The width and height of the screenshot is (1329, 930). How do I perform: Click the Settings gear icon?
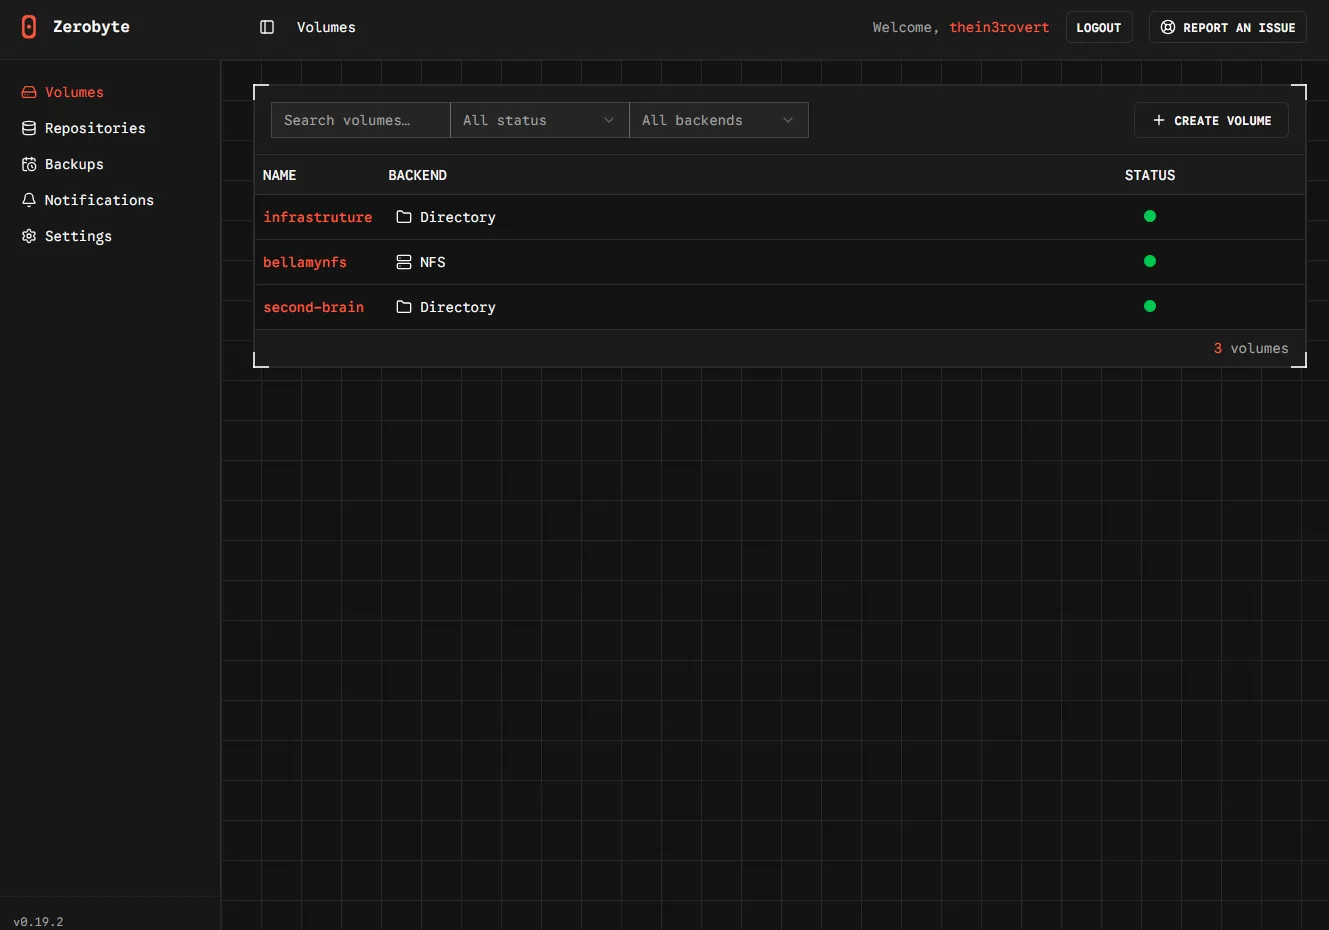click(x=29, y=236)
